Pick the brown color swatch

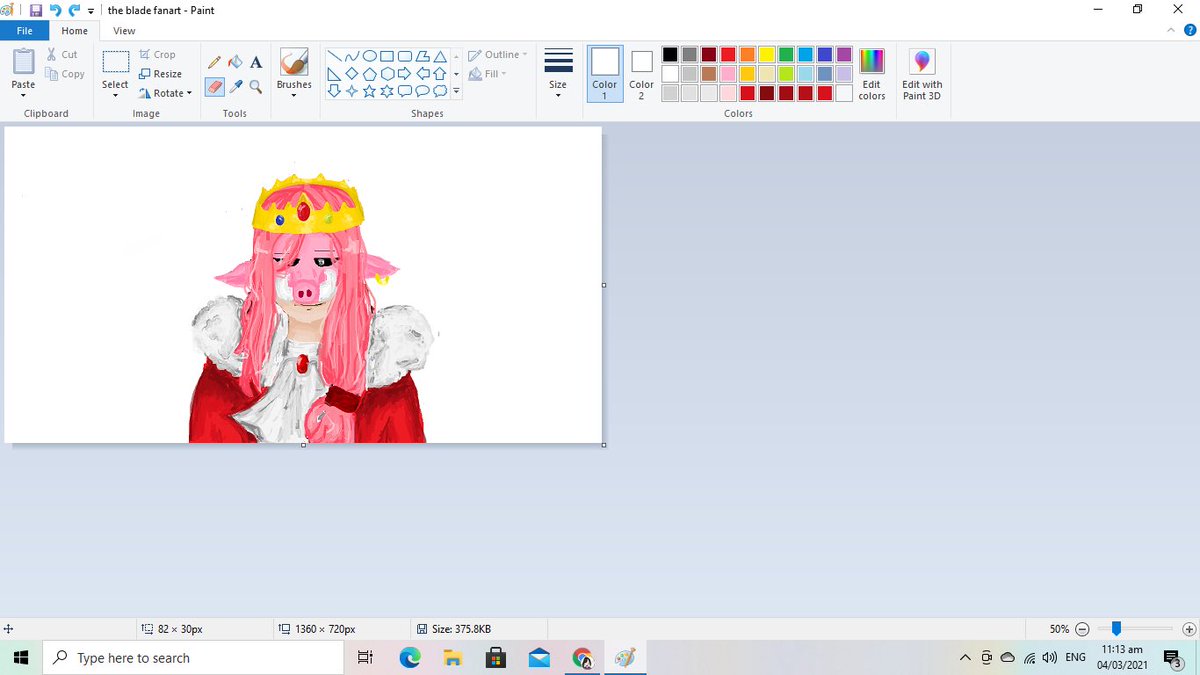point(709,74)
